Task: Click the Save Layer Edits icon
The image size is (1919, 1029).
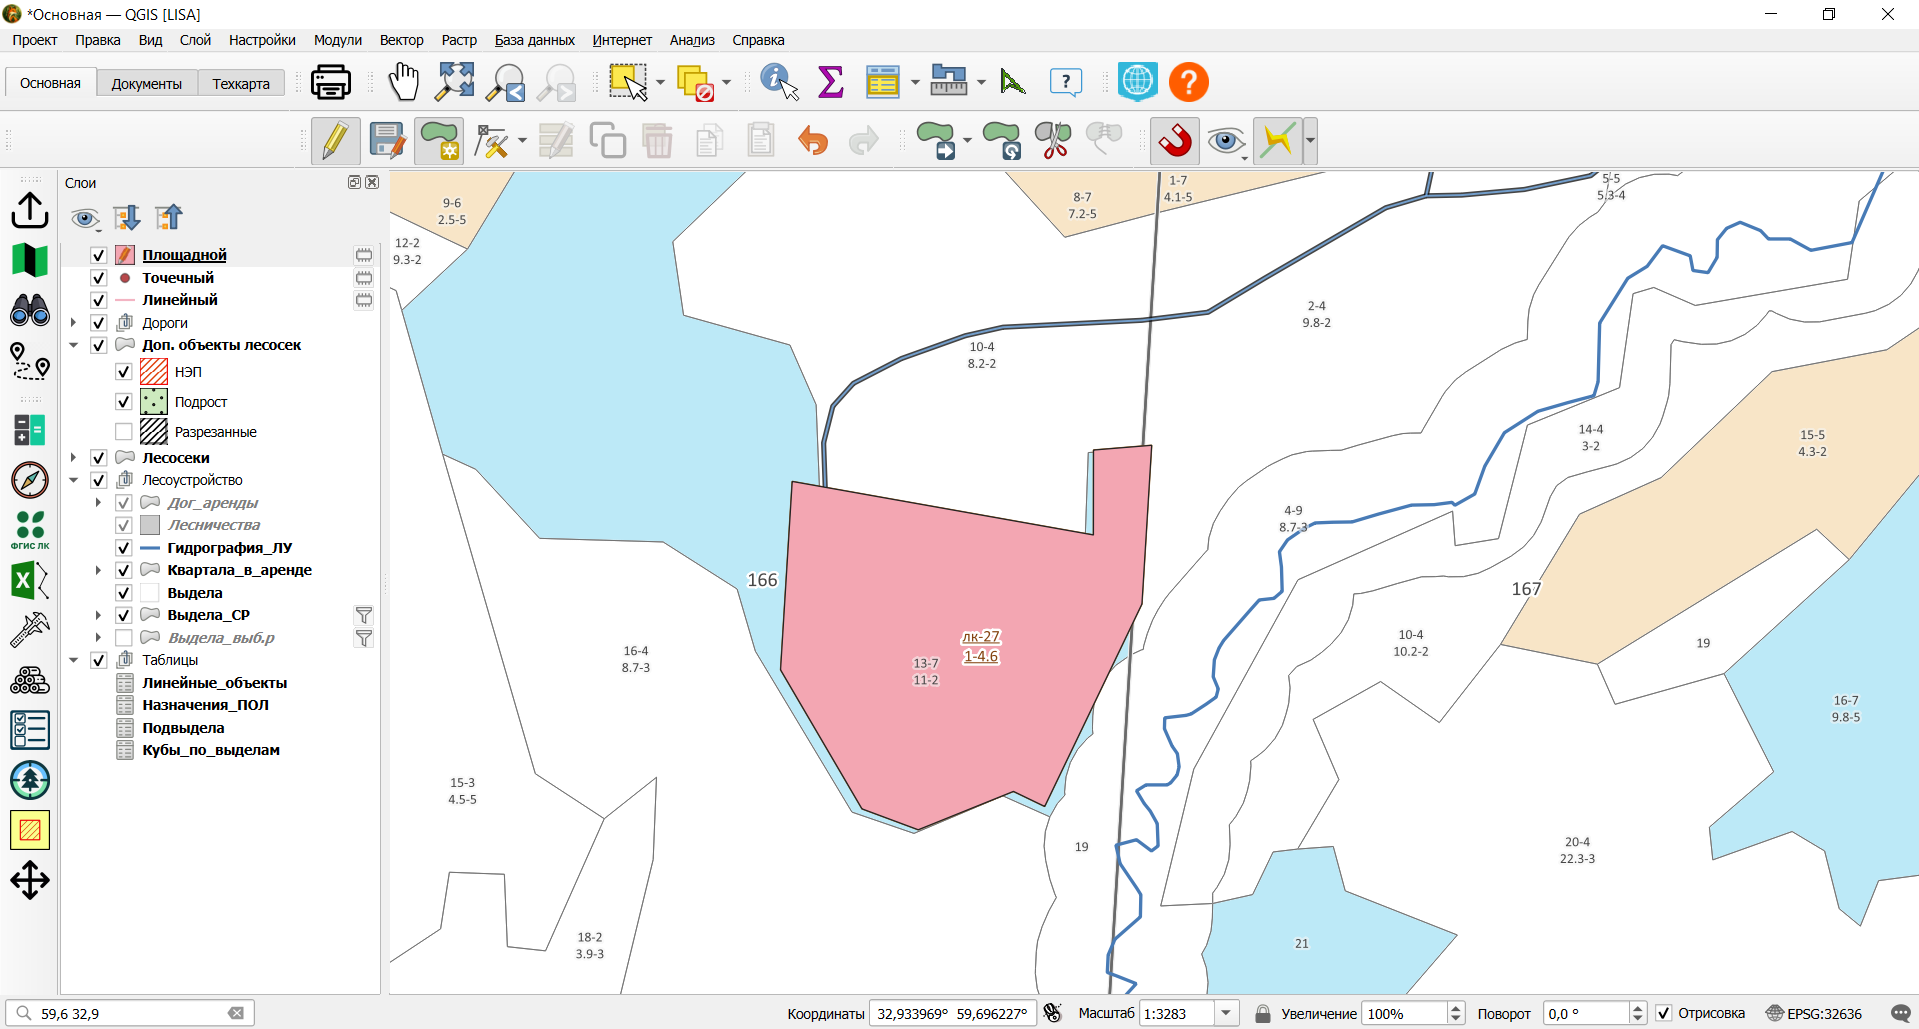Action: pos(387,141)
